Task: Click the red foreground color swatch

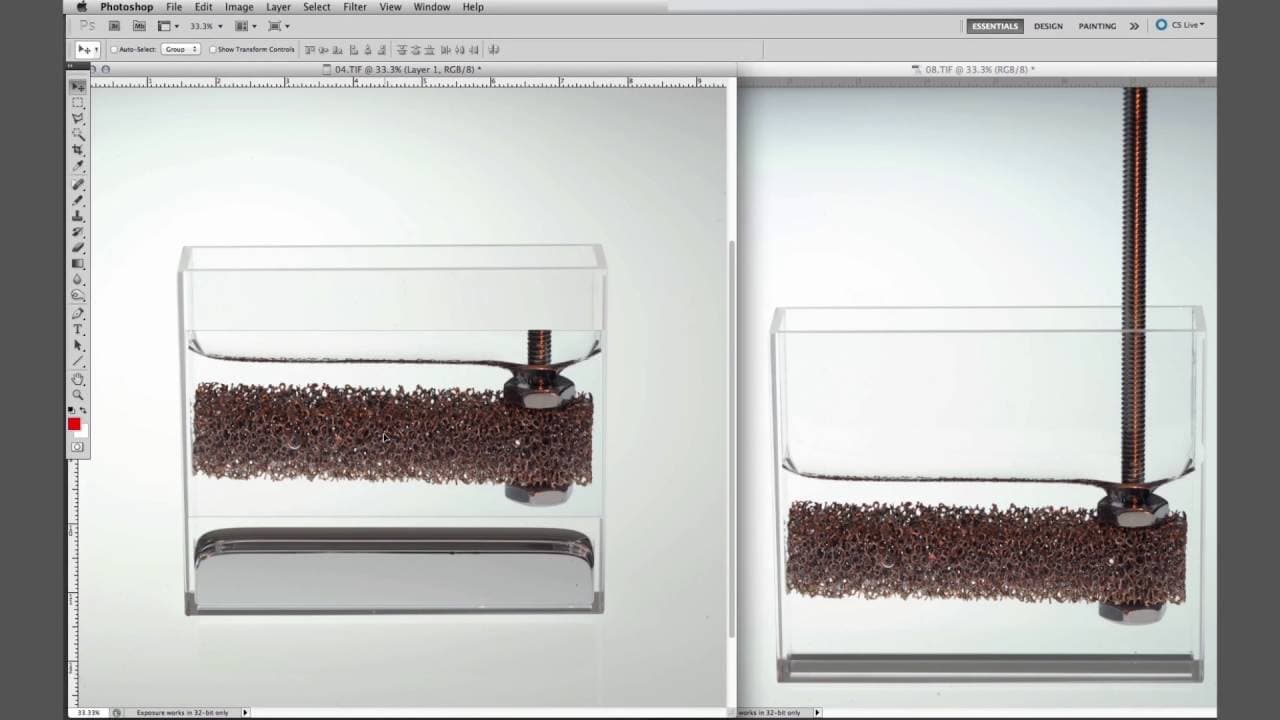Action: tap(73, 424)
